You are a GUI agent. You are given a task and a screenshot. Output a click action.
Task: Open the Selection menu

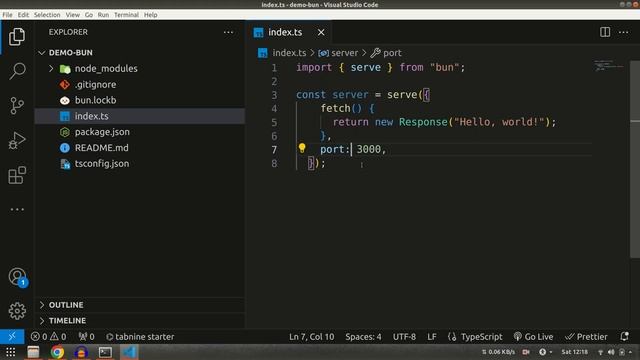pos(47,15)
